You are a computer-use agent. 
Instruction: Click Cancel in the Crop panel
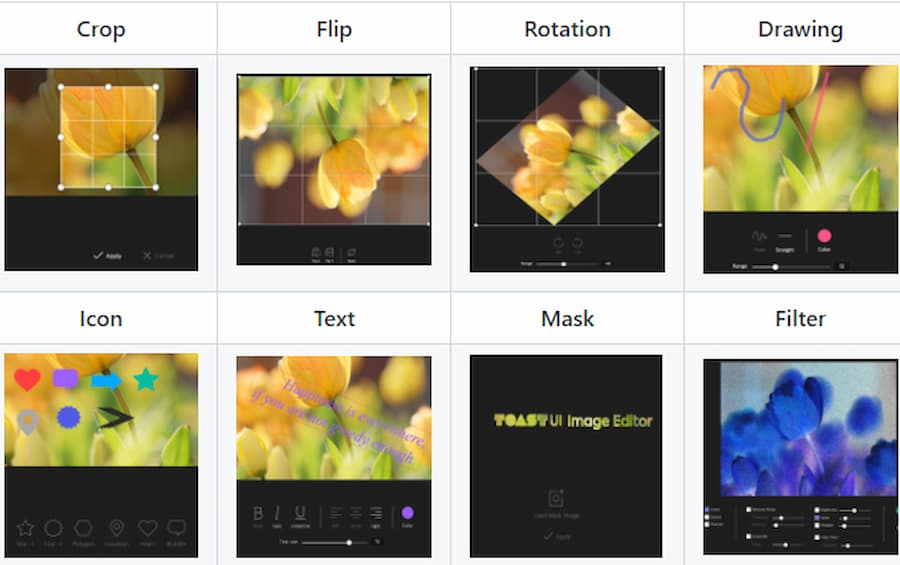click(x=157, y=256)
